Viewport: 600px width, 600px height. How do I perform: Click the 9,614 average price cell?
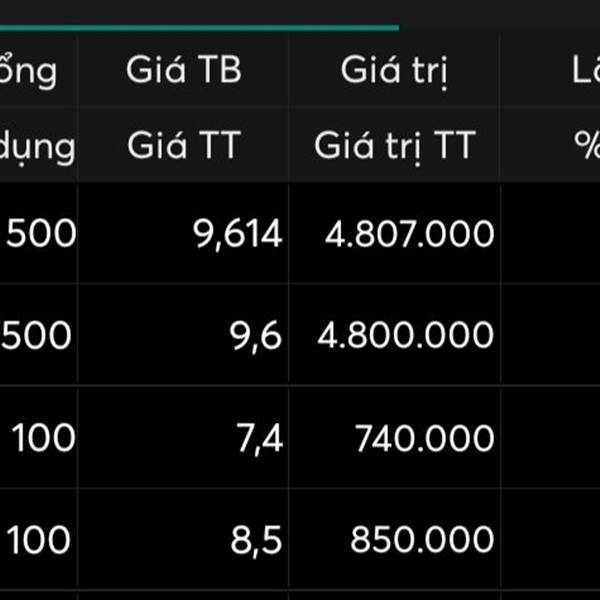click(239, 234)
